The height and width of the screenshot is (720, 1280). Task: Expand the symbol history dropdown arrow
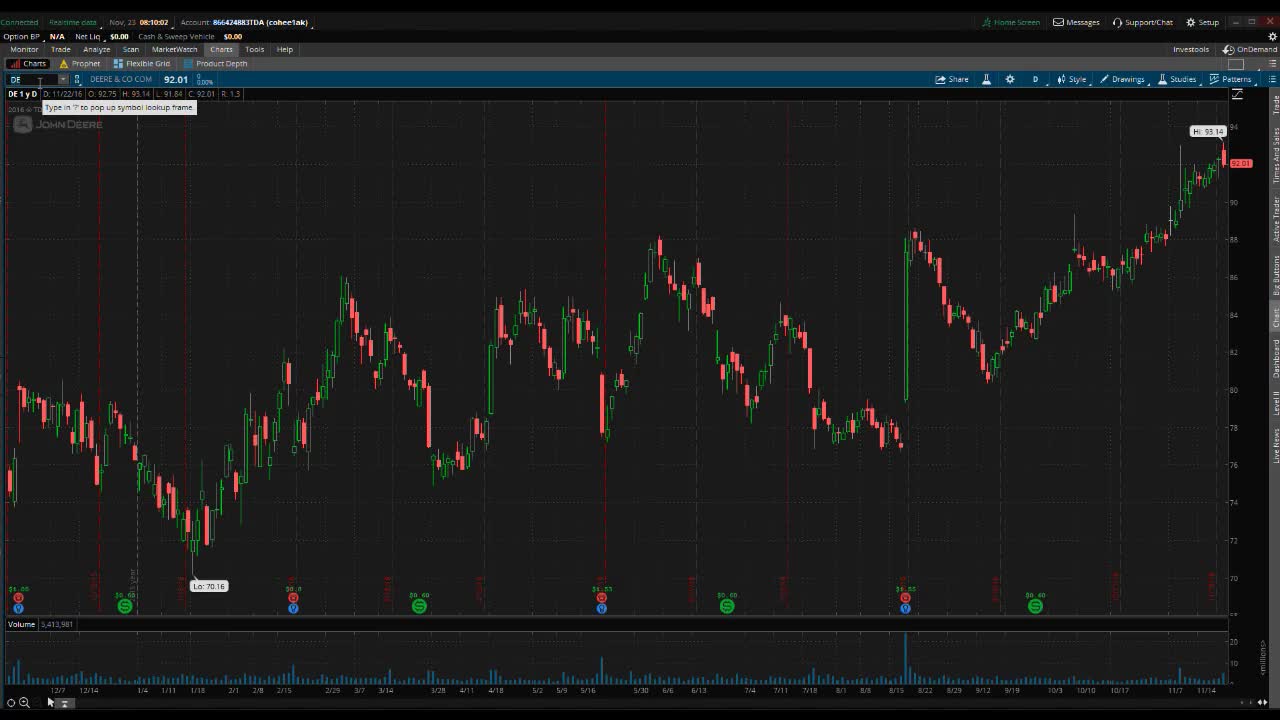63,79
